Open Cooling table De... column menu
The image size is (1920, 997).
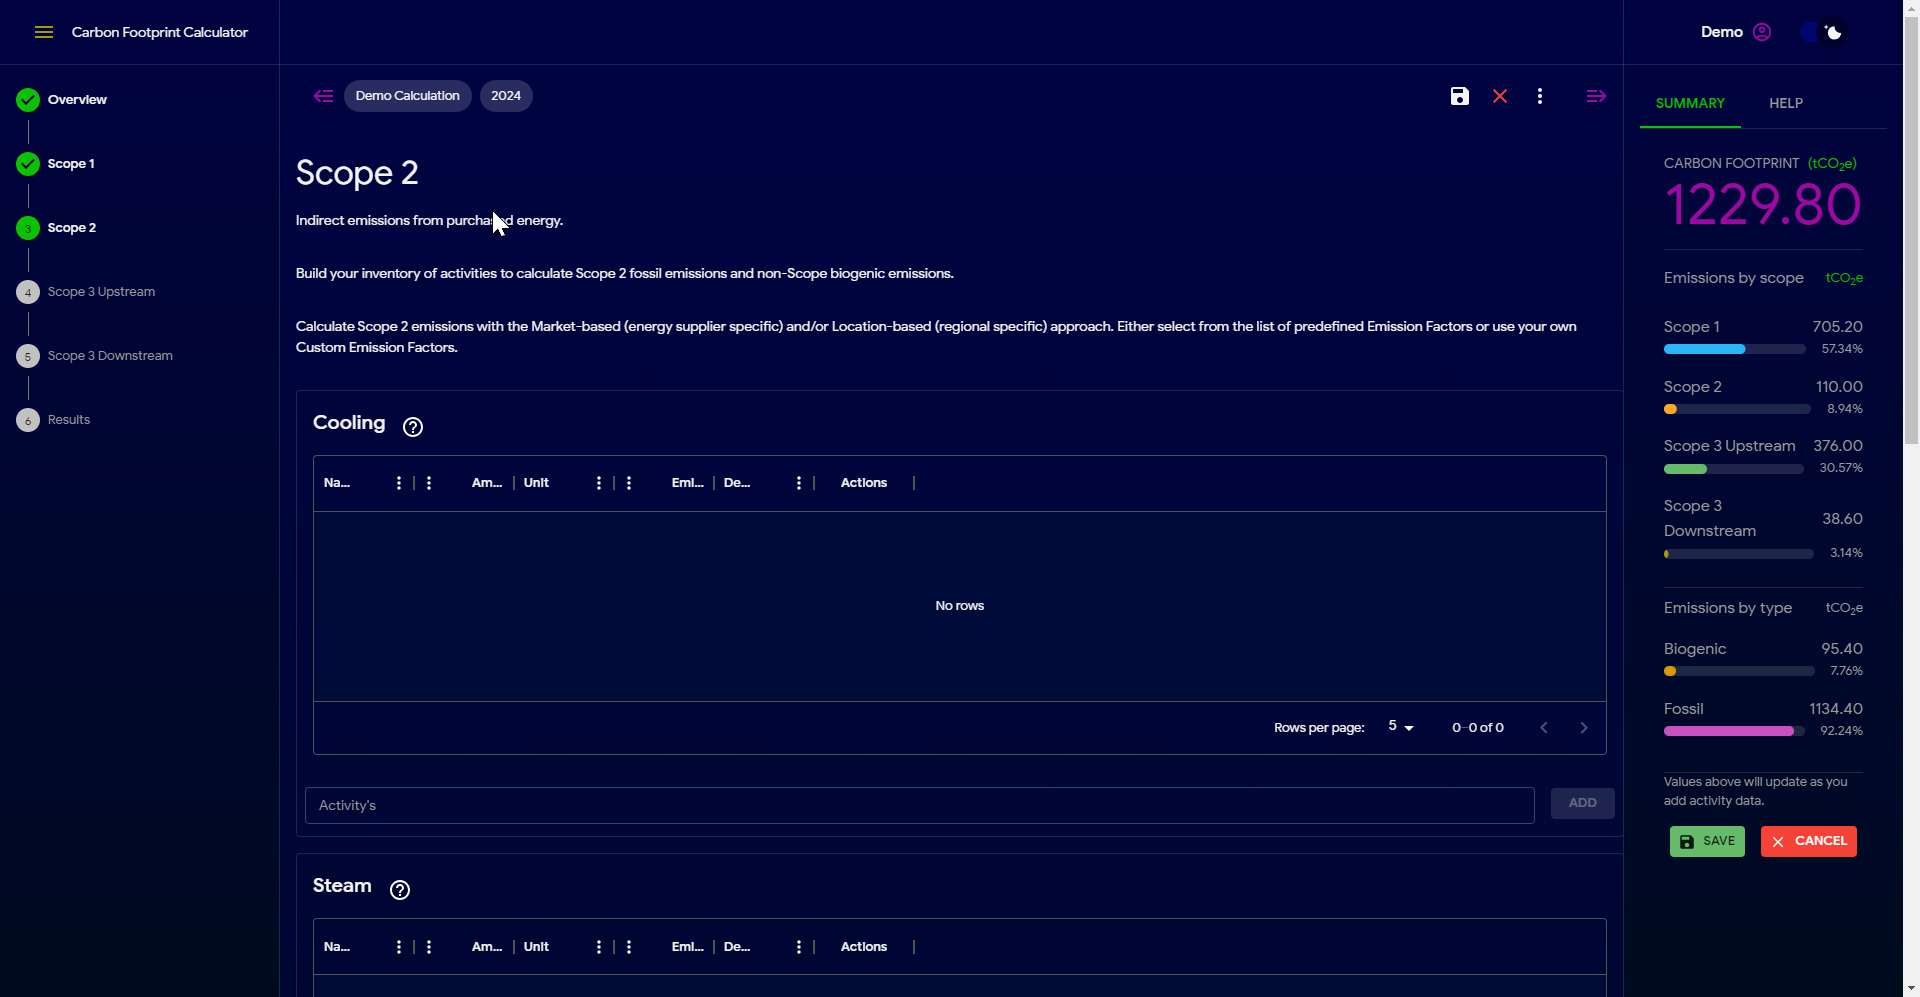[x=799, y=483]
